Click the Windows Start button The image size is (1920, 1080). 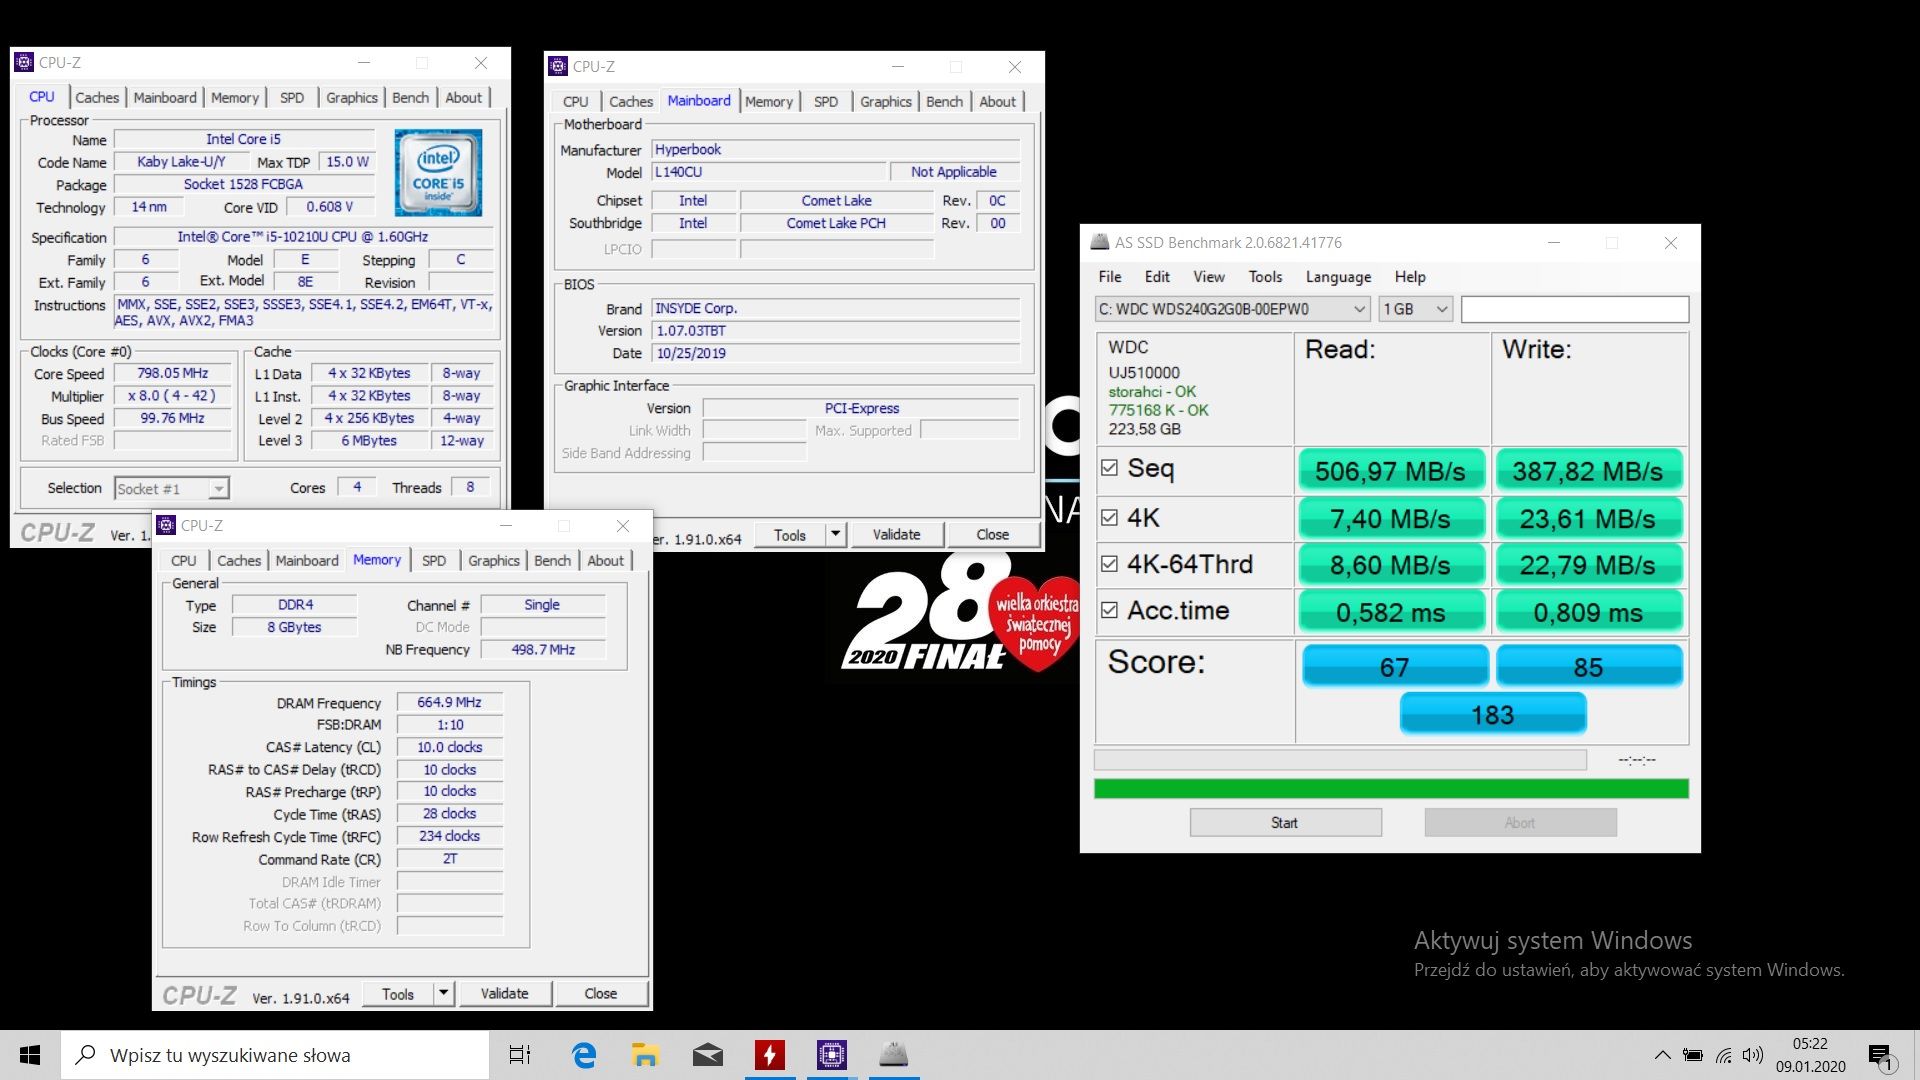click(30, 1055)
